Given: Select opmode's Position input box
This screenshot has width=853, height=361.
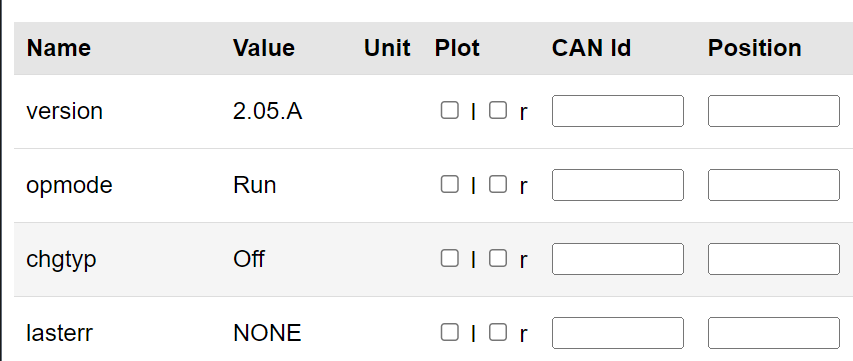Looking at the screenshot, I should point(774,185).
